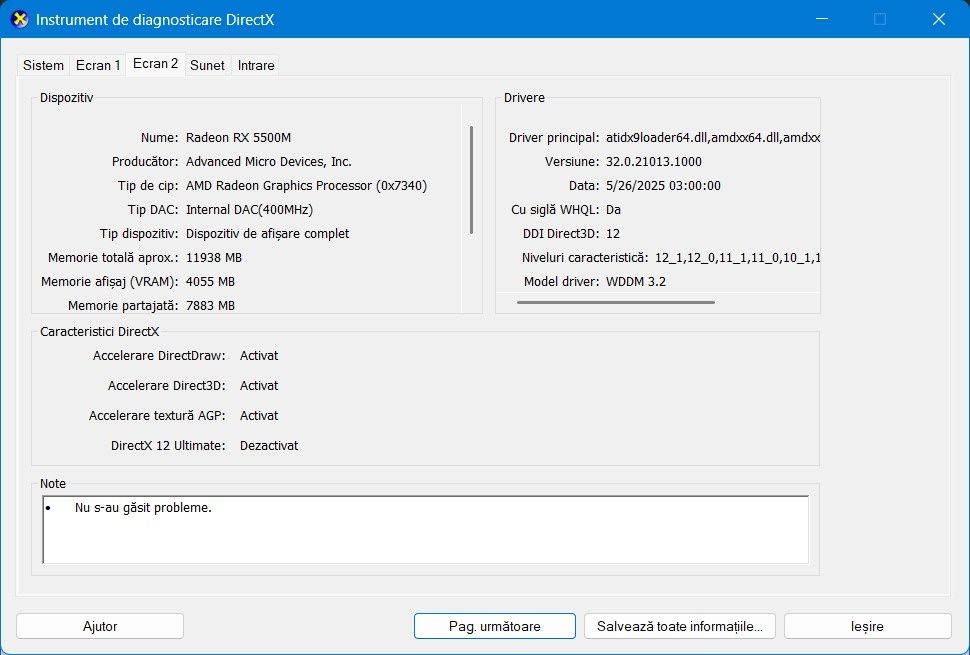Screen dimensions: 970x655
Task: Click the Ajutor button
Action: (100, 626)
